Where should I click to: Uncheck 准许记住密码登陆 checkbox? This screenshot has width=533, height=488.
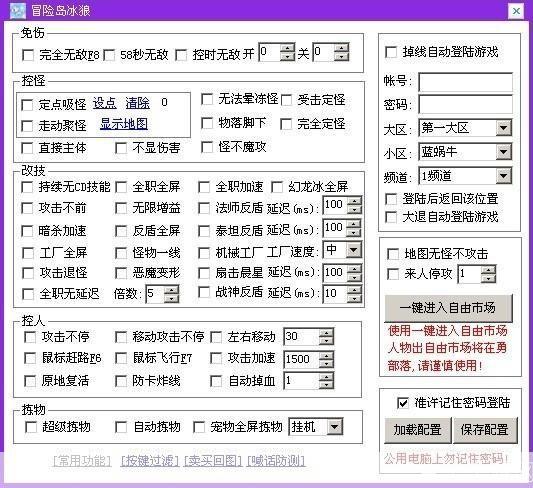pos(403,403)
